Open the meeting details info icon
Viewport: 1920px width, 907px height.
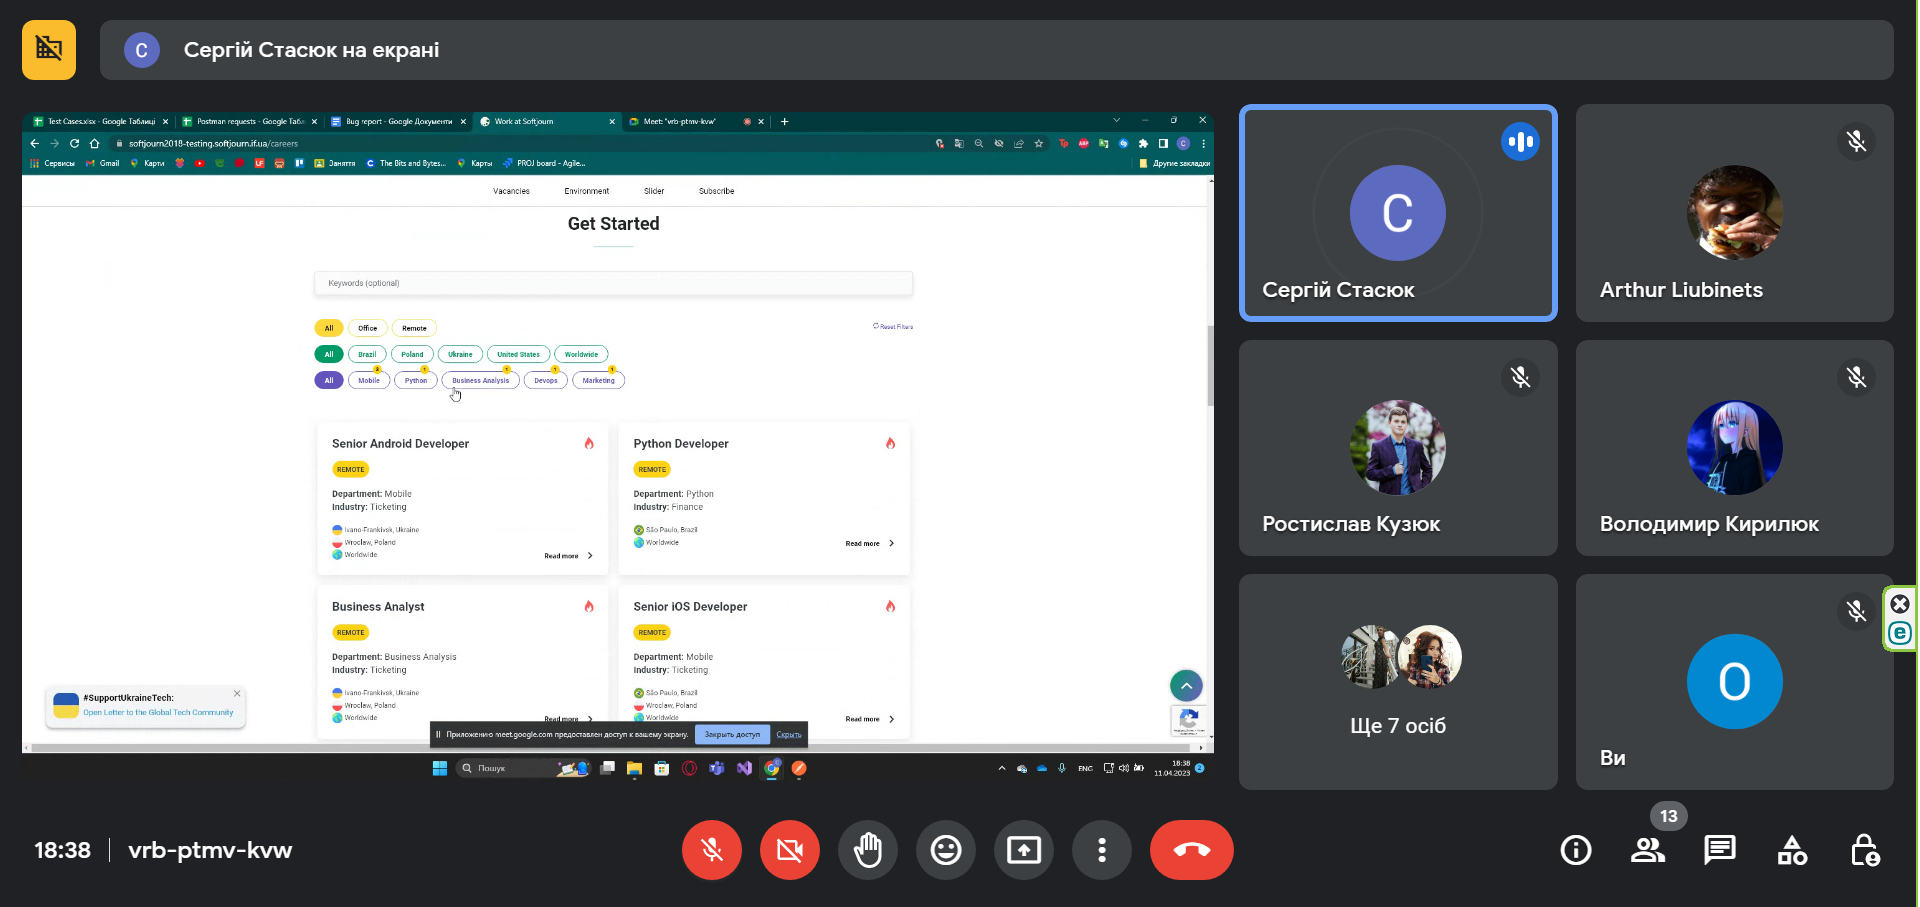pos(1576,850)
